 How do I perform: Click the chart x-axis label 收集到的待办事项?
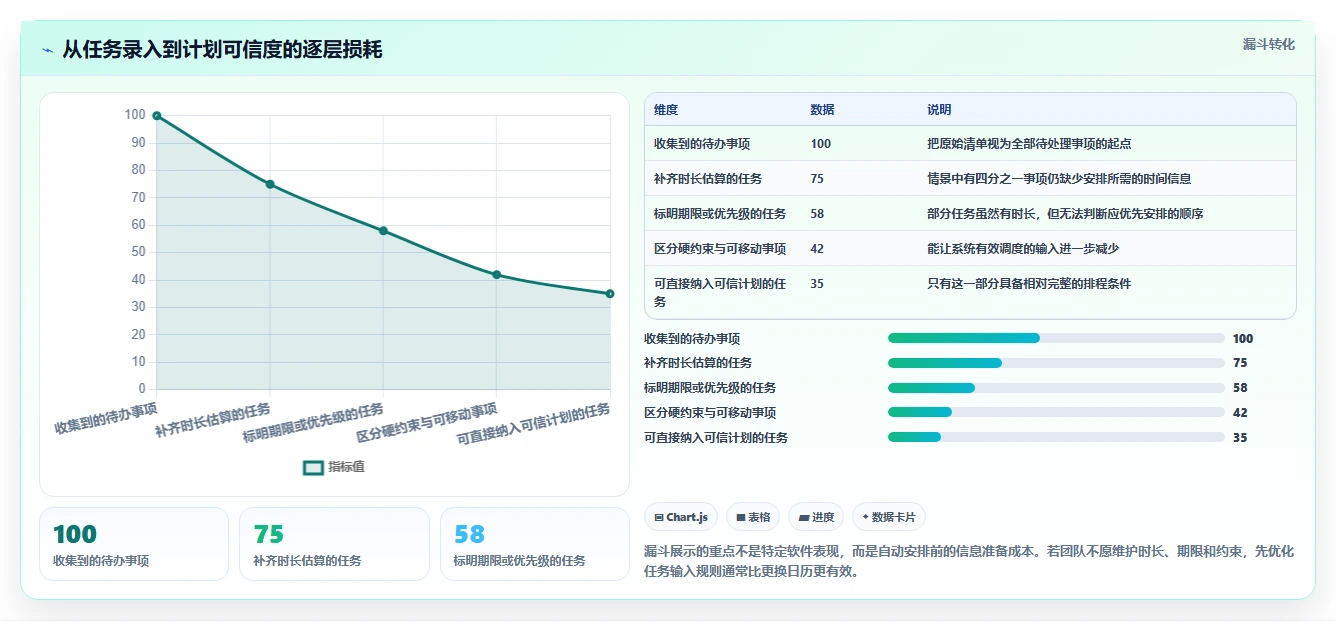click(x=106, y=417)
